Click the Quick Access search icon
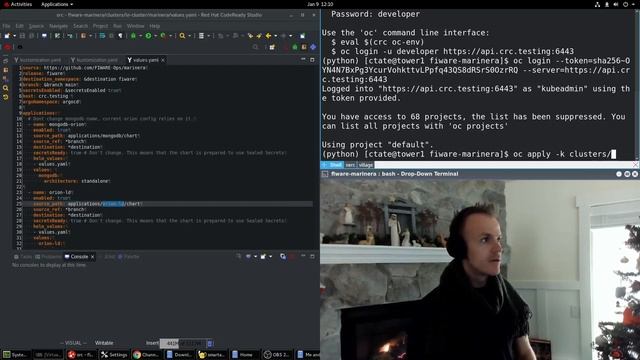Image resolution: width=640 pixels, height=360 pixels. (256, 47)
